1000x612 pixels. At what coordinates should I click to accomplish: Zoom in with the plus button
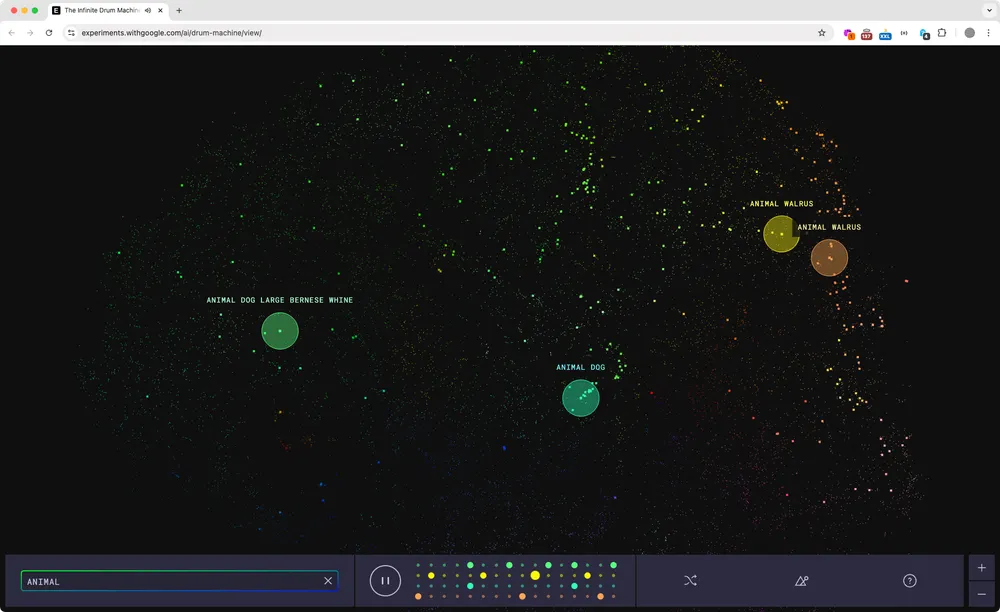982,567
